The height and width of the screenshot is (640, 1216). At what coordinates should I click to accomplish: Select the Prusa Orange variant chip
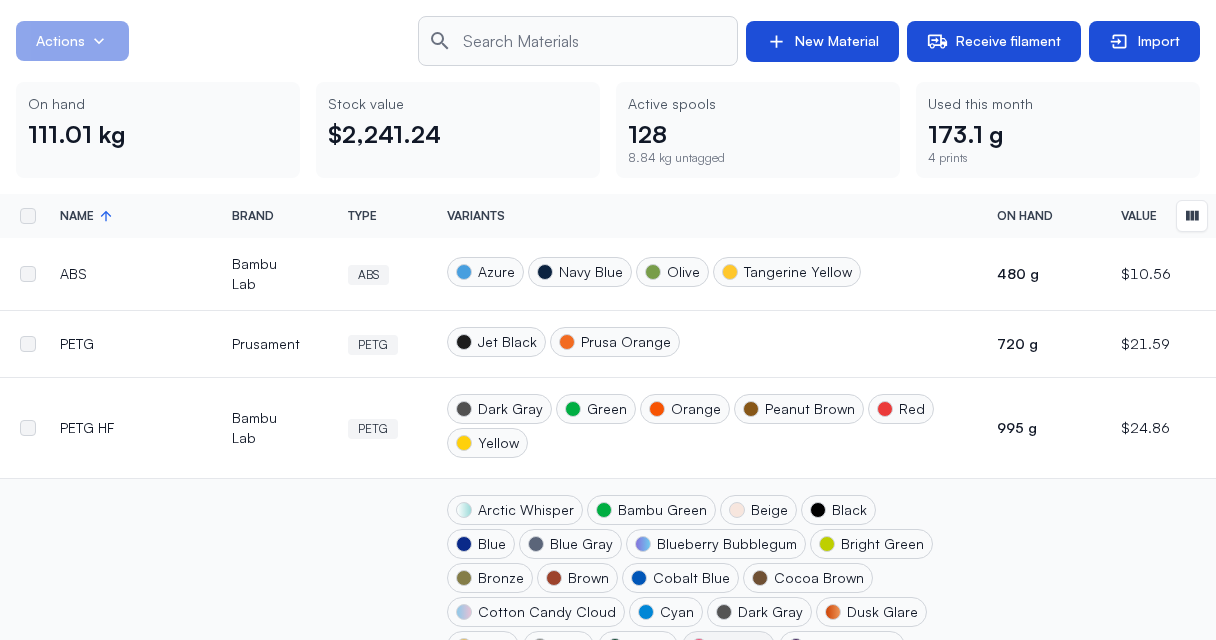pyautogui.click(x=615, y=342)
